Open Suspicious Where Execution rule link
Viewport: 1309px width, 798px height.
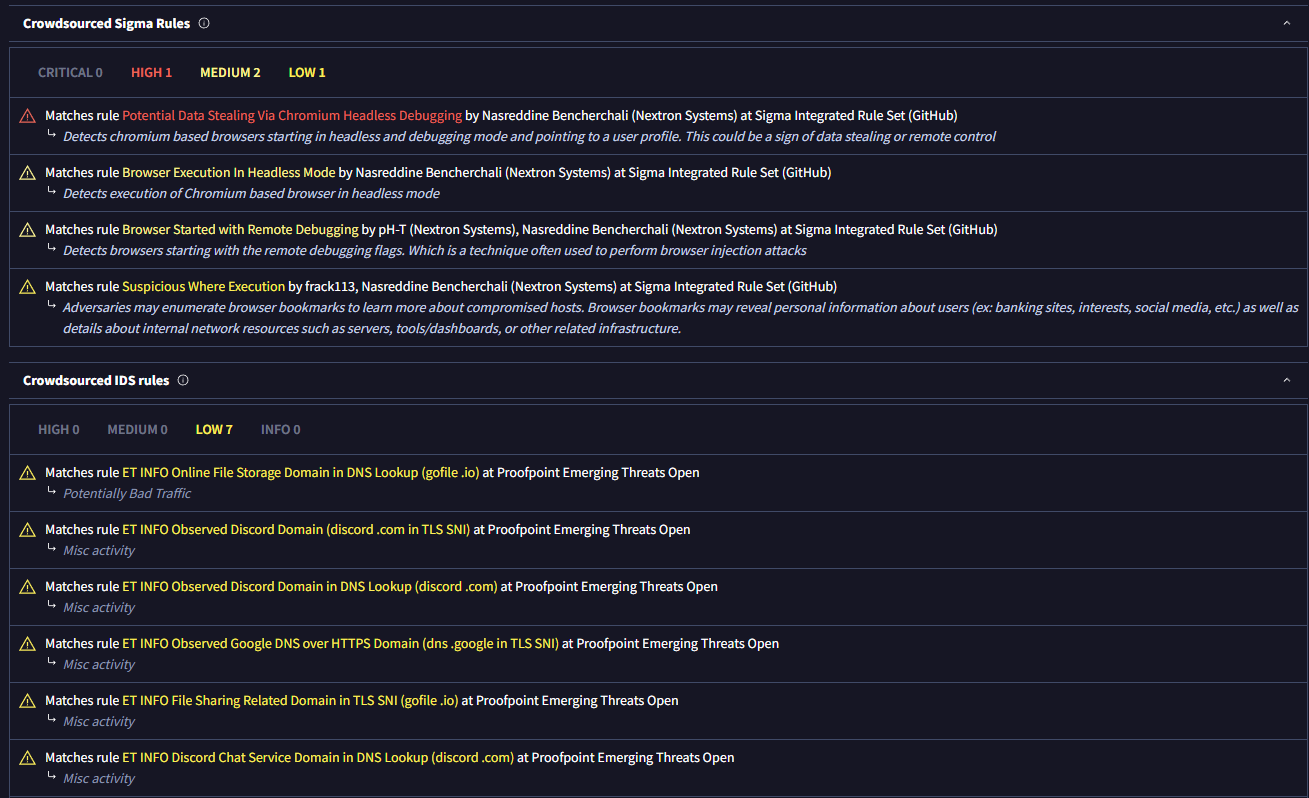pos(204,287)
